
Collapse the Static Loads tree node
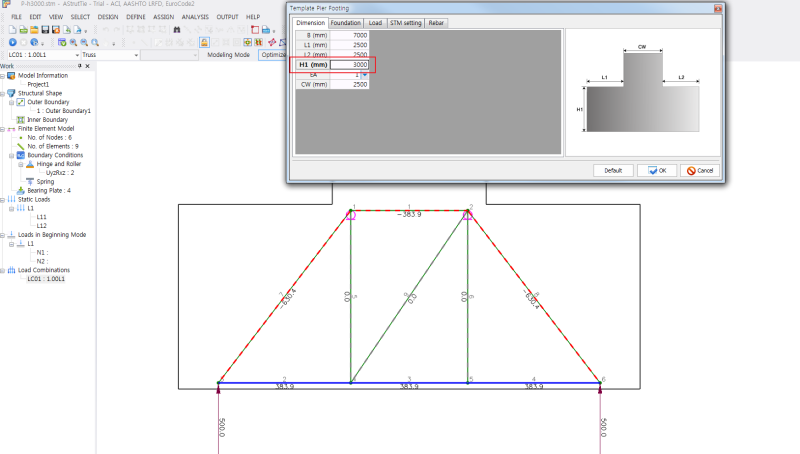click(x=3, y=200)
